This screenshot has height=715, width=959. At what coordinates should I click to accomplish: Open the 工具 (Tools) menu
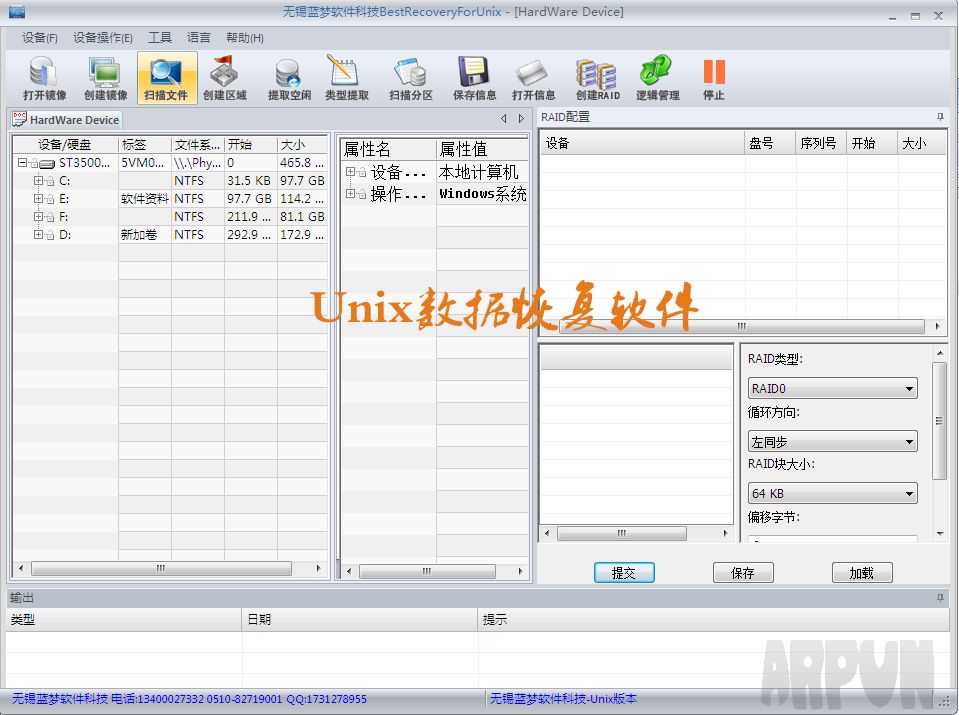coord(160,38)
